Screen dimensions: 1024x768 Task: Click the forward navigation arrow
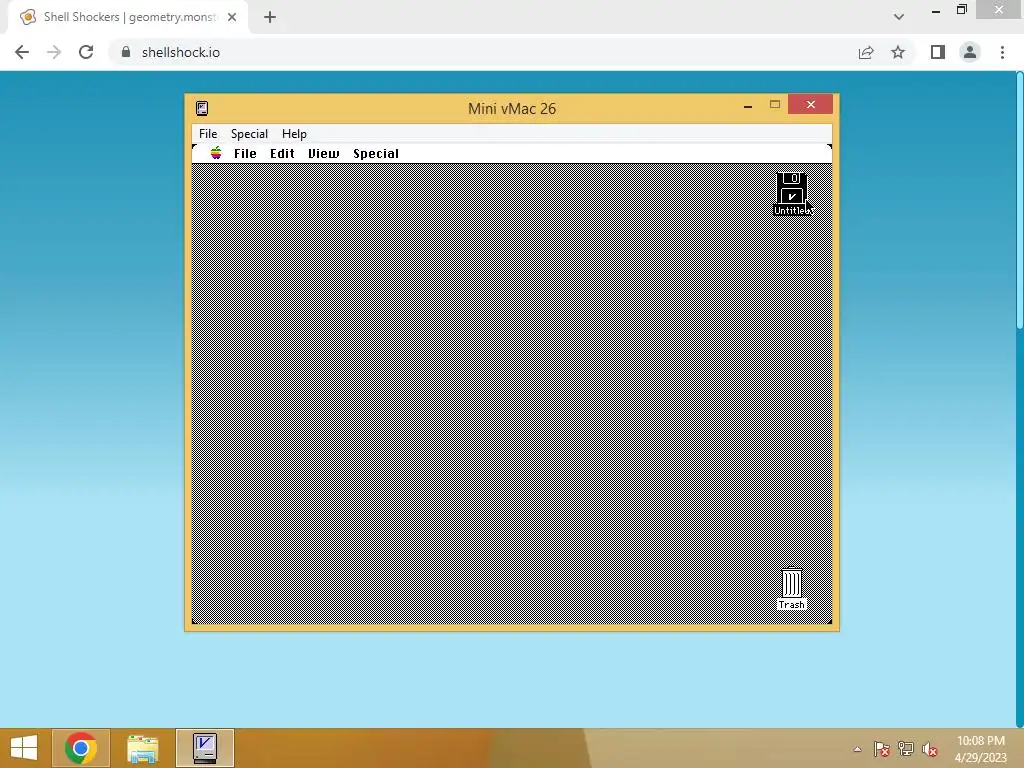pos(54,52)
